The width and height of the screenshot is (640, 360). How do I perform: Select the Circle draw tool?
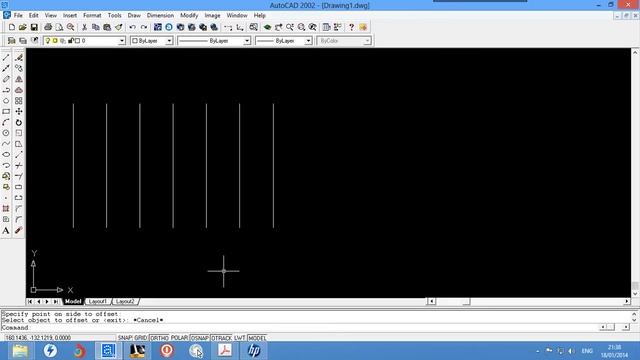(x=6, y=133)
